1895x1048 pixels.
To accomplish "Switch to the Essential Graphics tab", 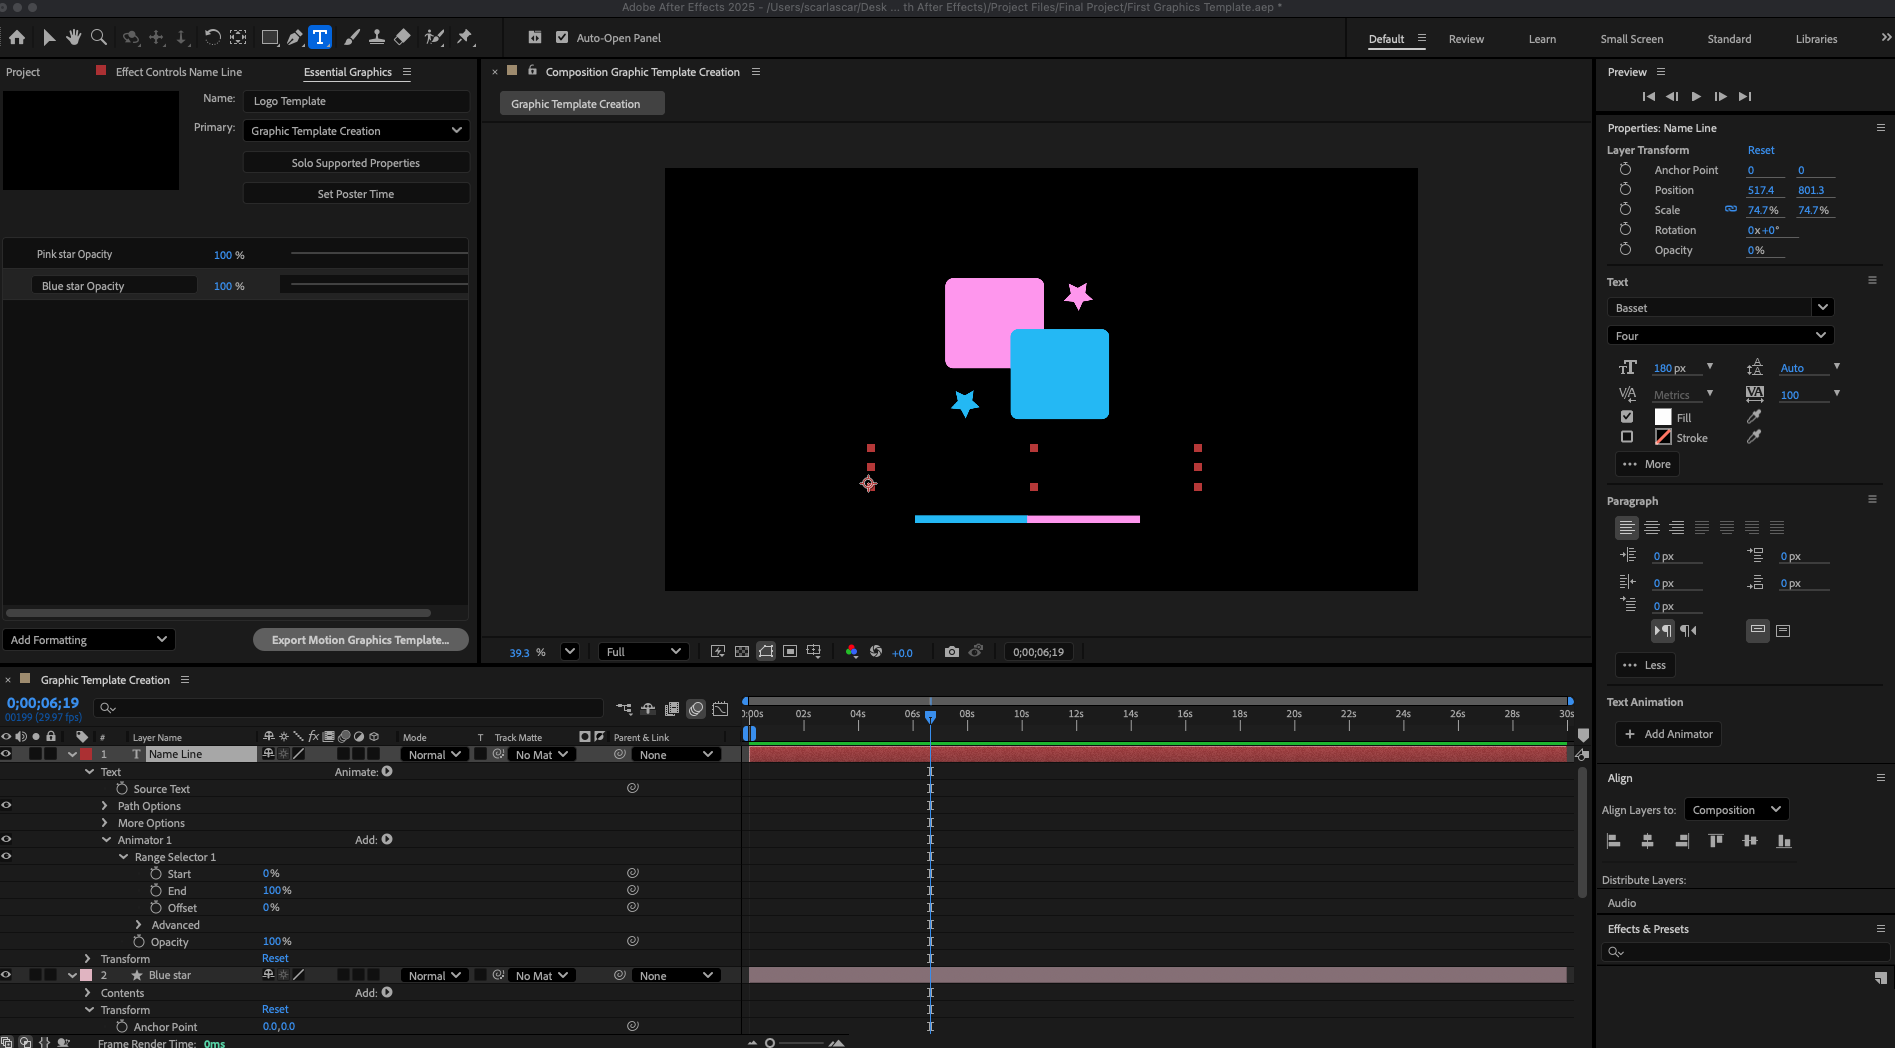I will coord(347,72).
